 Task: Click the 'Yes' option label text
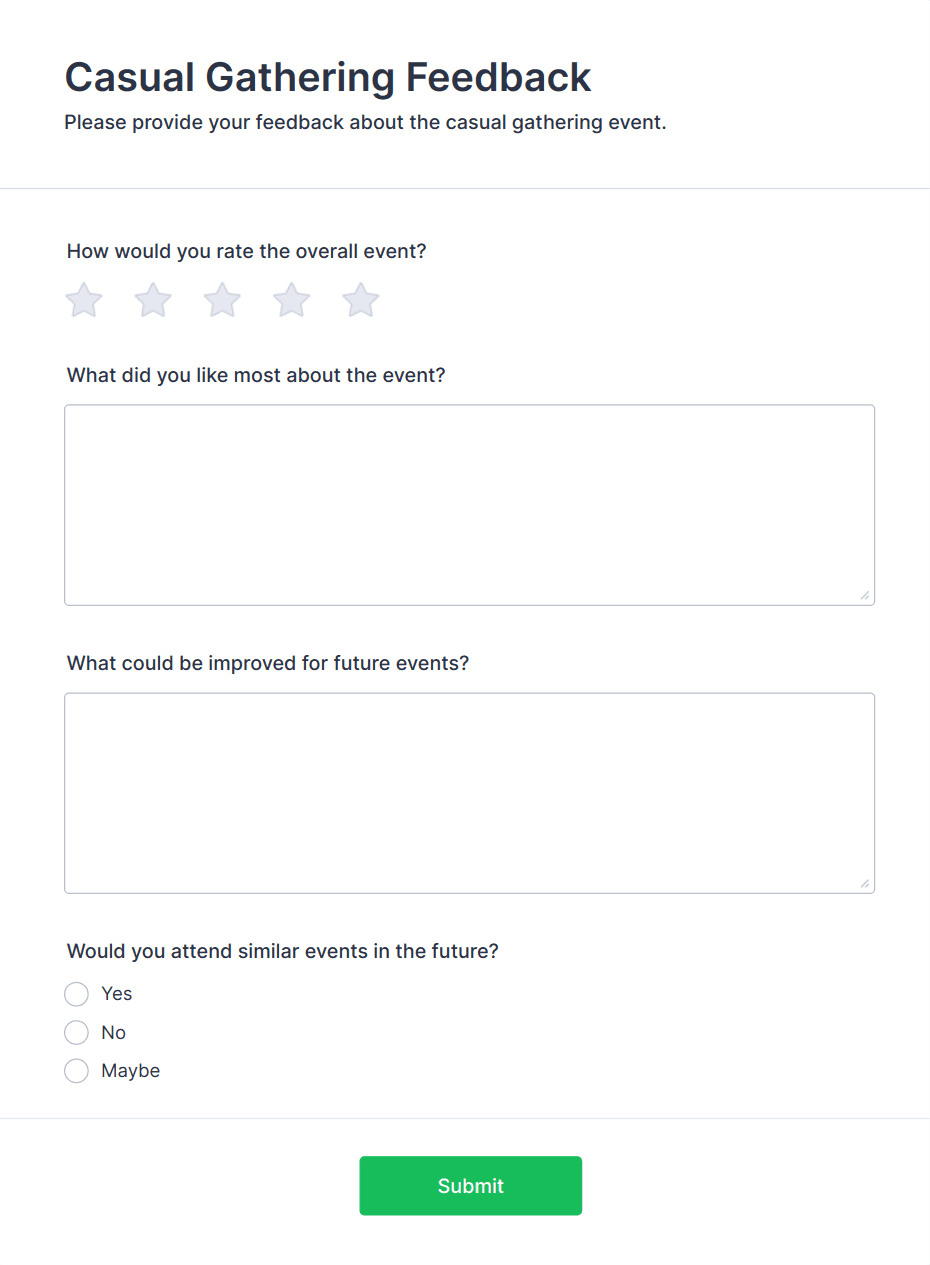tap(117, 994)
